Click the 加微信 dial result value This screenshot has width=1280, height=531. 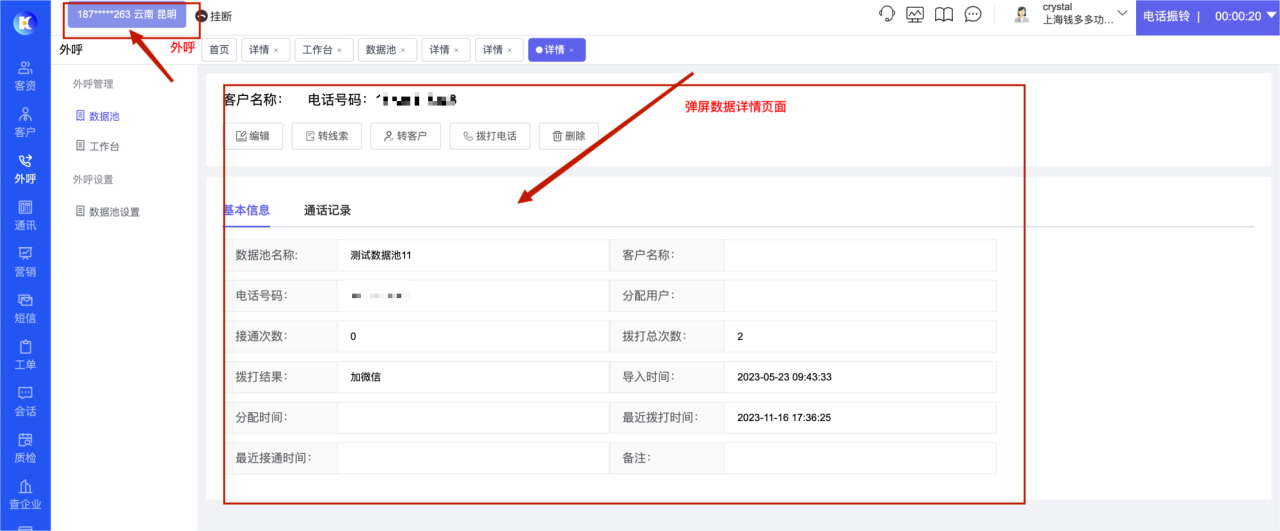[x=365, y=377]
